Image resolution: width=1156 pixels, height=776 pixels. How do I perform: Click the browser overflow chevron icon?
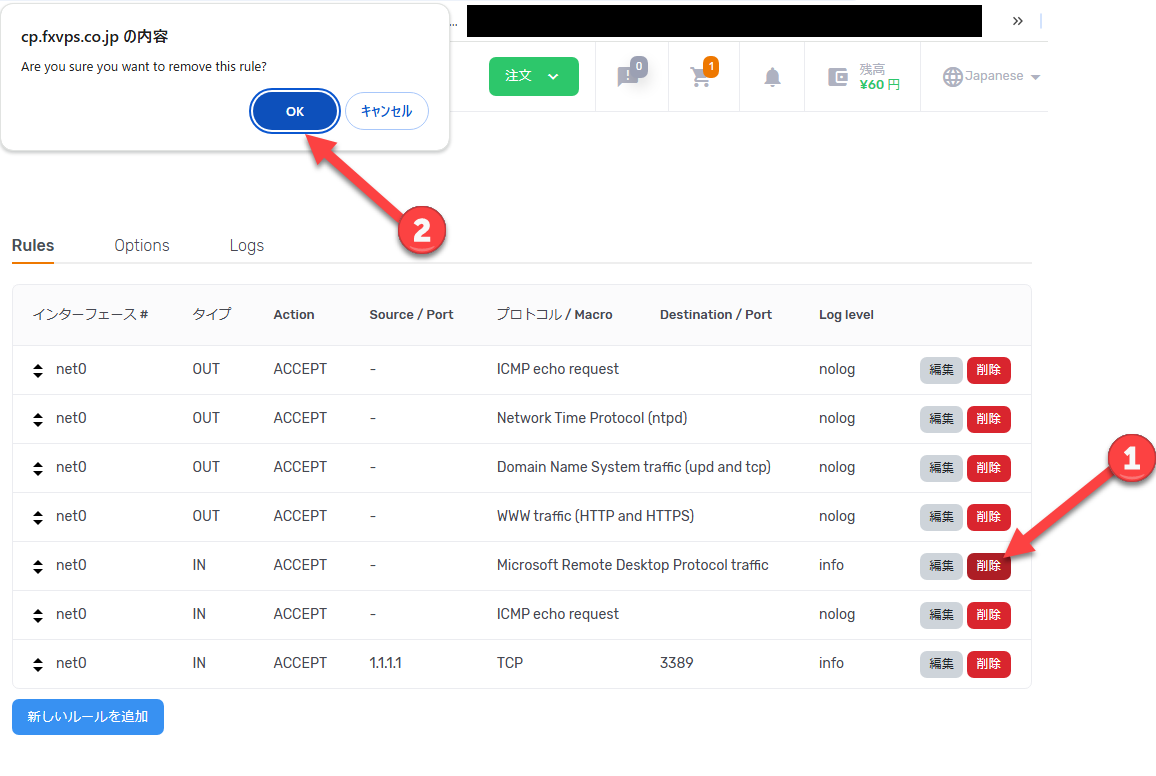[x=1017, y=21]
